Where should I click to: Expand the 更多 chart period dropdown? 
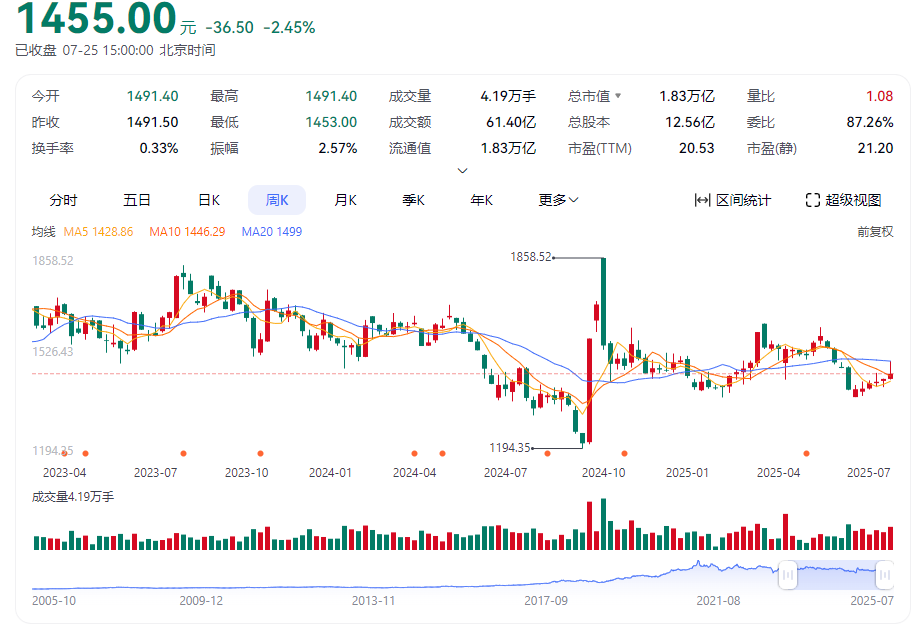(x=558, y=200)
